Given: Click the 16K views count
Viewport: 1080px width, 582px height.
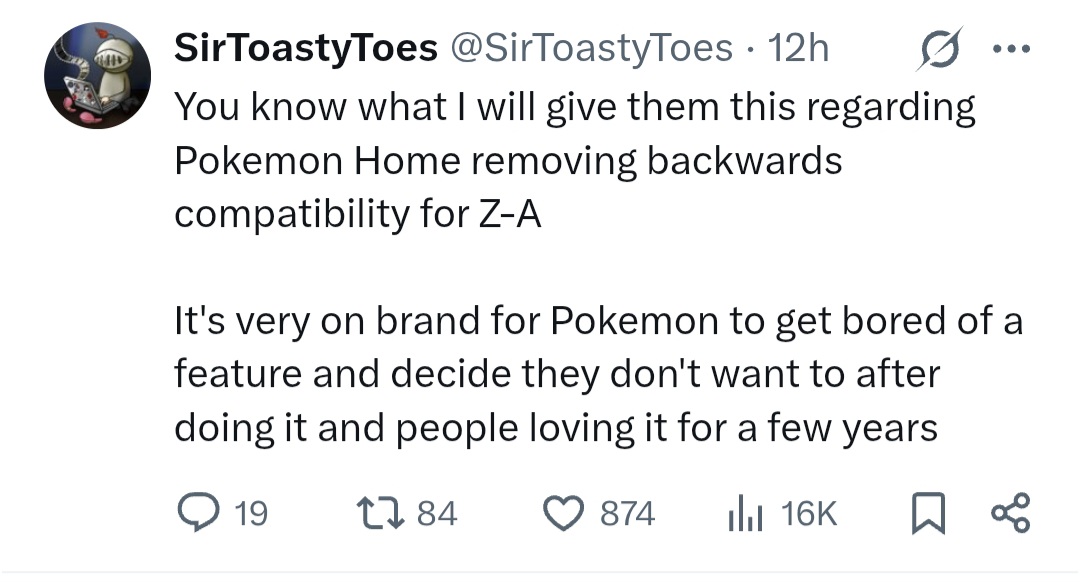Looking at the screenshot, I should [808, 515].
